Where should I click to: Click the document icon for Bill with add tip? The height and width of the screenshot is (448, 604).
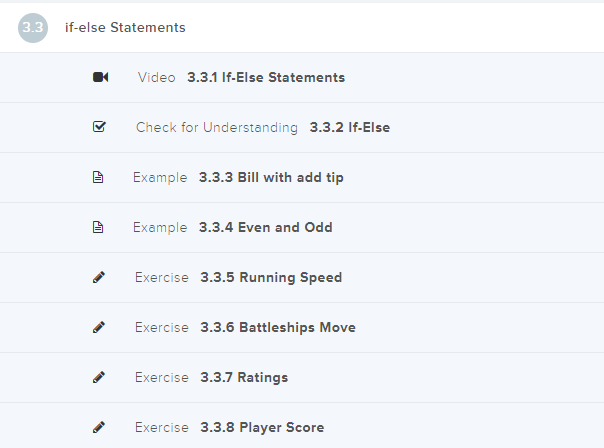98,178
